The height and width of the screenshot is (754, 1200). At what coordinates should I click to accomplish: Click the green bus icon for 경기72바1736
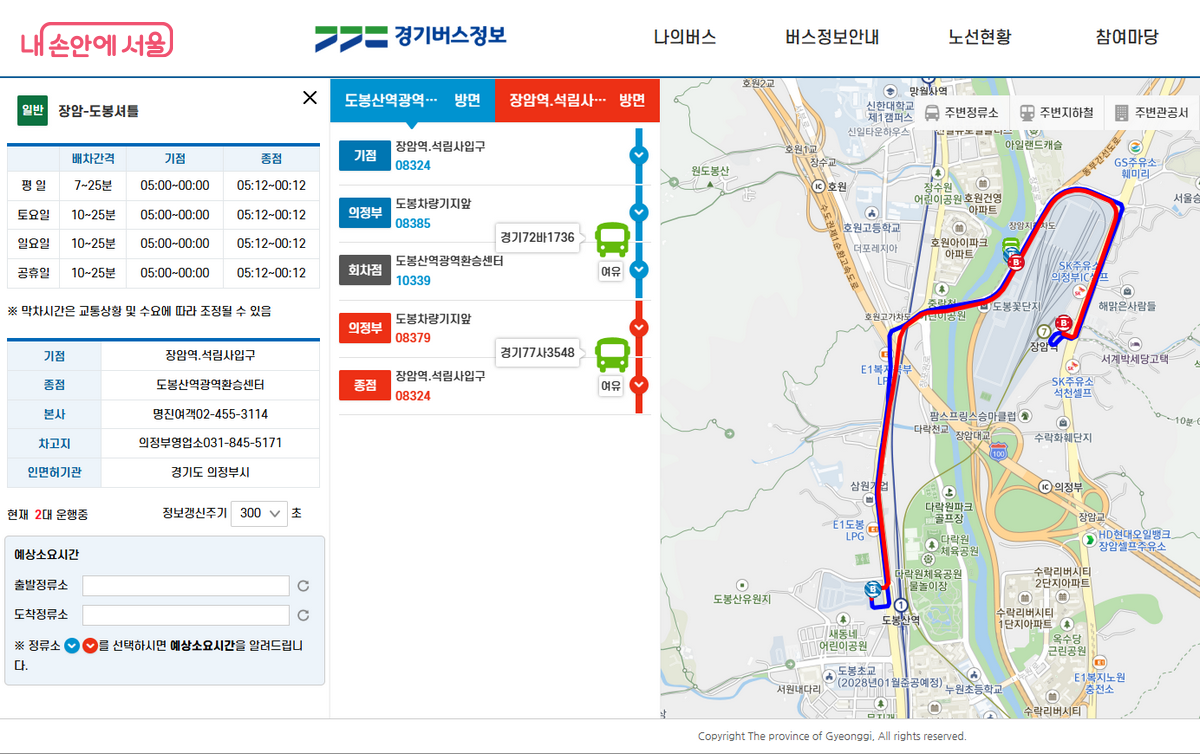tap(612, 240)
